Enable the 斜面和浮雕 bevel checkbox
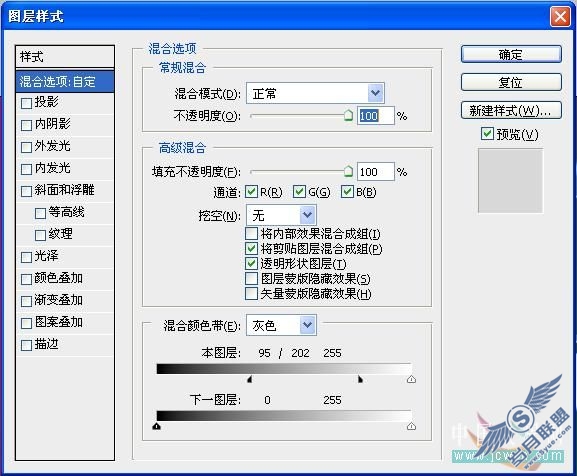 26,192
